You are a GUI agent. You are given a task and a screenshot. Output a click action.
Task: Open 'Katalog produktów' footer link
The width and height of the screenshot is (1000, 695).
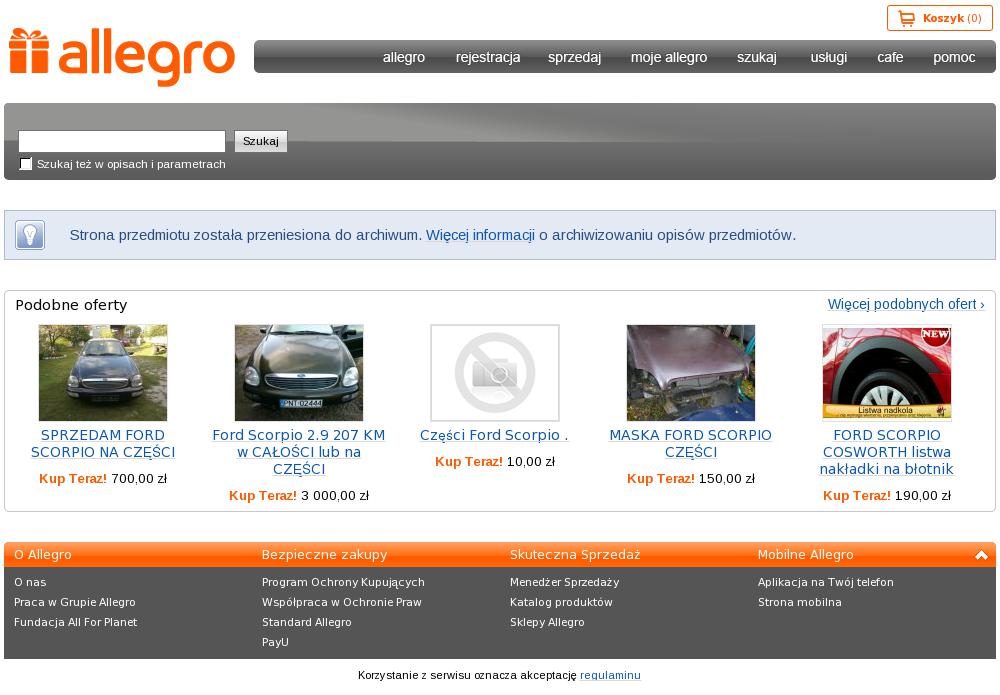[561, 603]
